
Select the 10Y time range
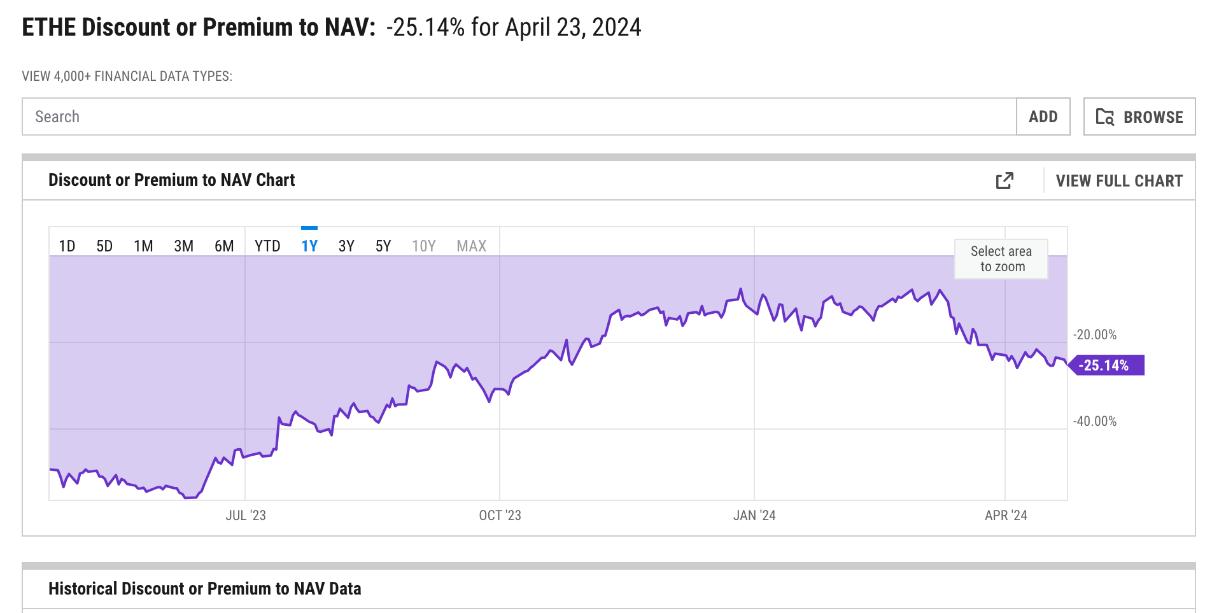[424, 245]
